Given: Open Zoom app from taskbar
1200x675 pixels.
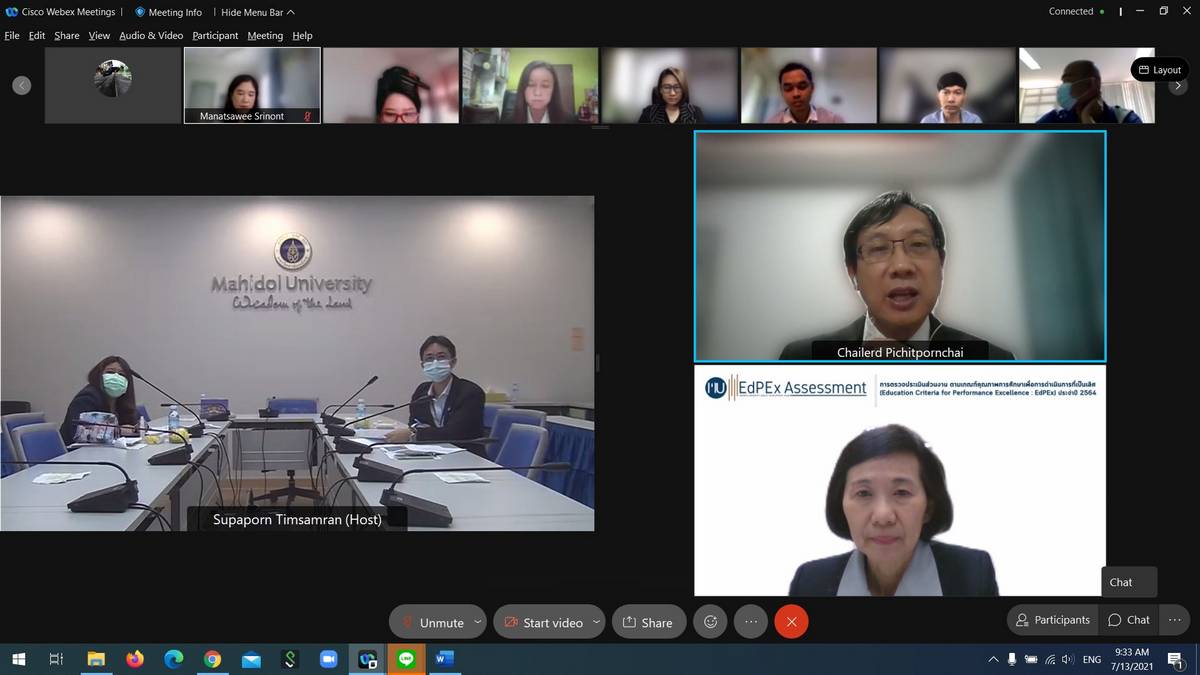Looking at the screenshot, I should tap(328, 659).
